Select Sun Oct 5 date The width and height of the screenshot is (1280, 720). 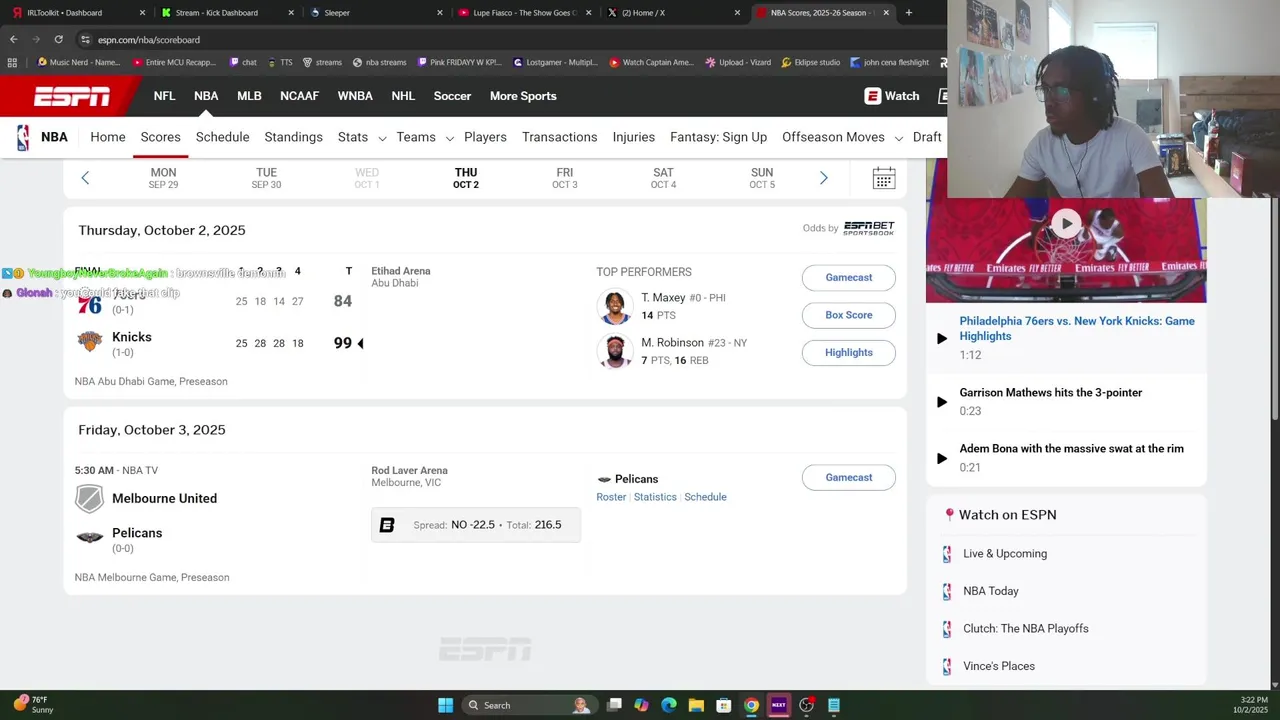(762, 178)
